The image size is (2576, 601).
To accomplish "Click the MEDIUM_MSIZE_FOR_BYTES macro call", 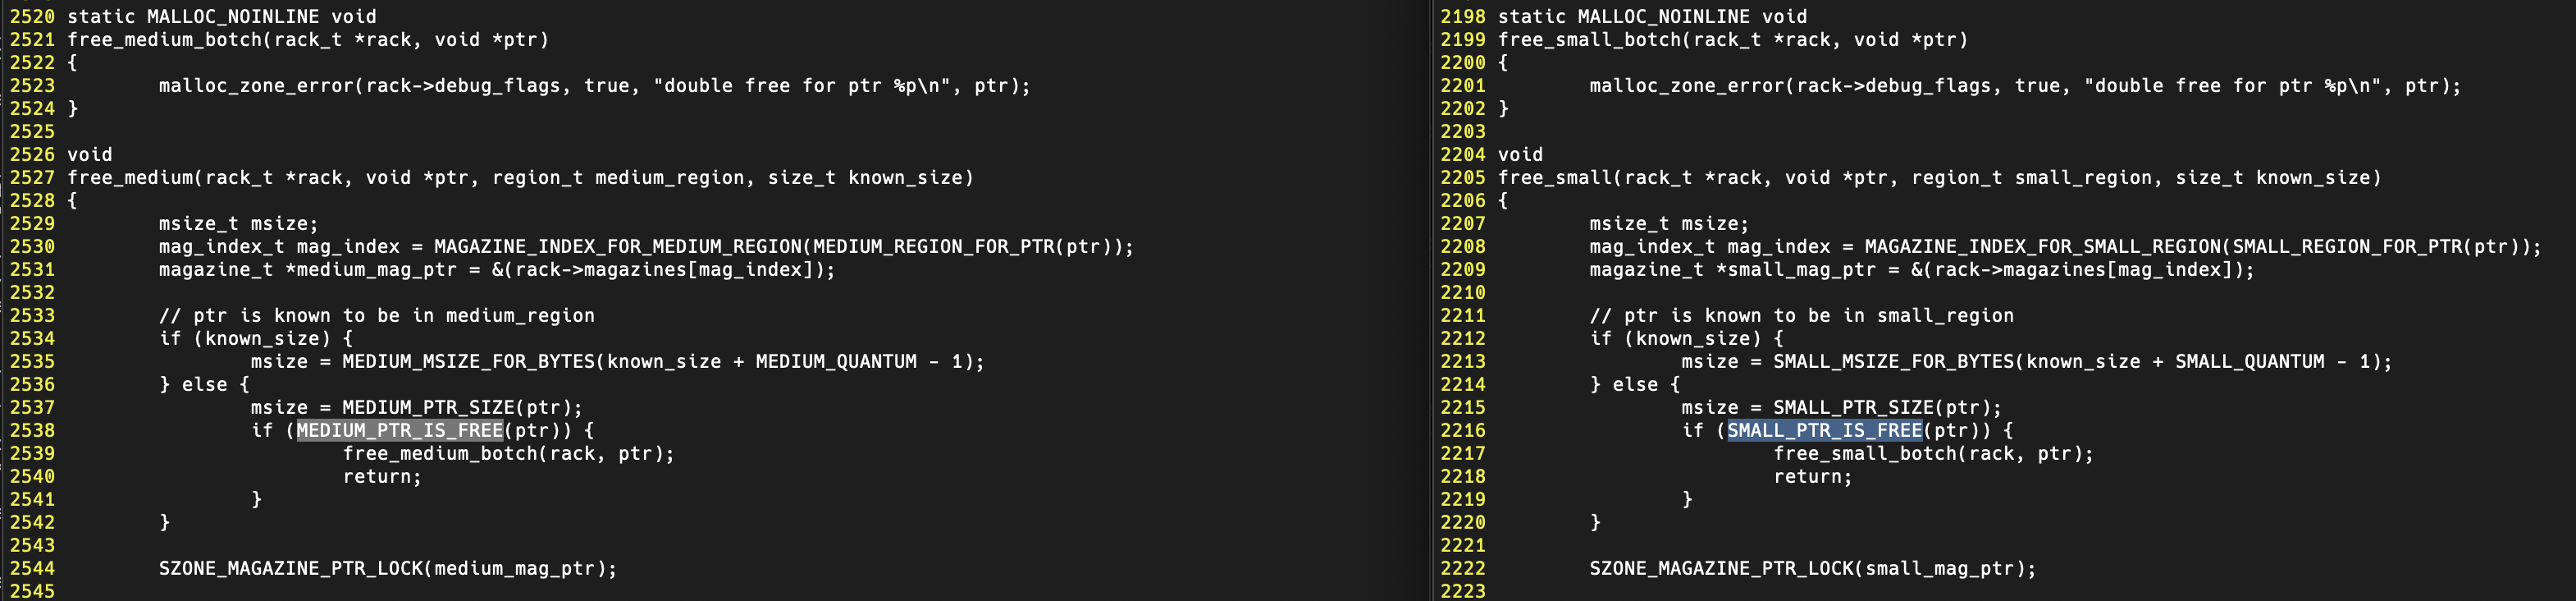I will coord(468,362).
